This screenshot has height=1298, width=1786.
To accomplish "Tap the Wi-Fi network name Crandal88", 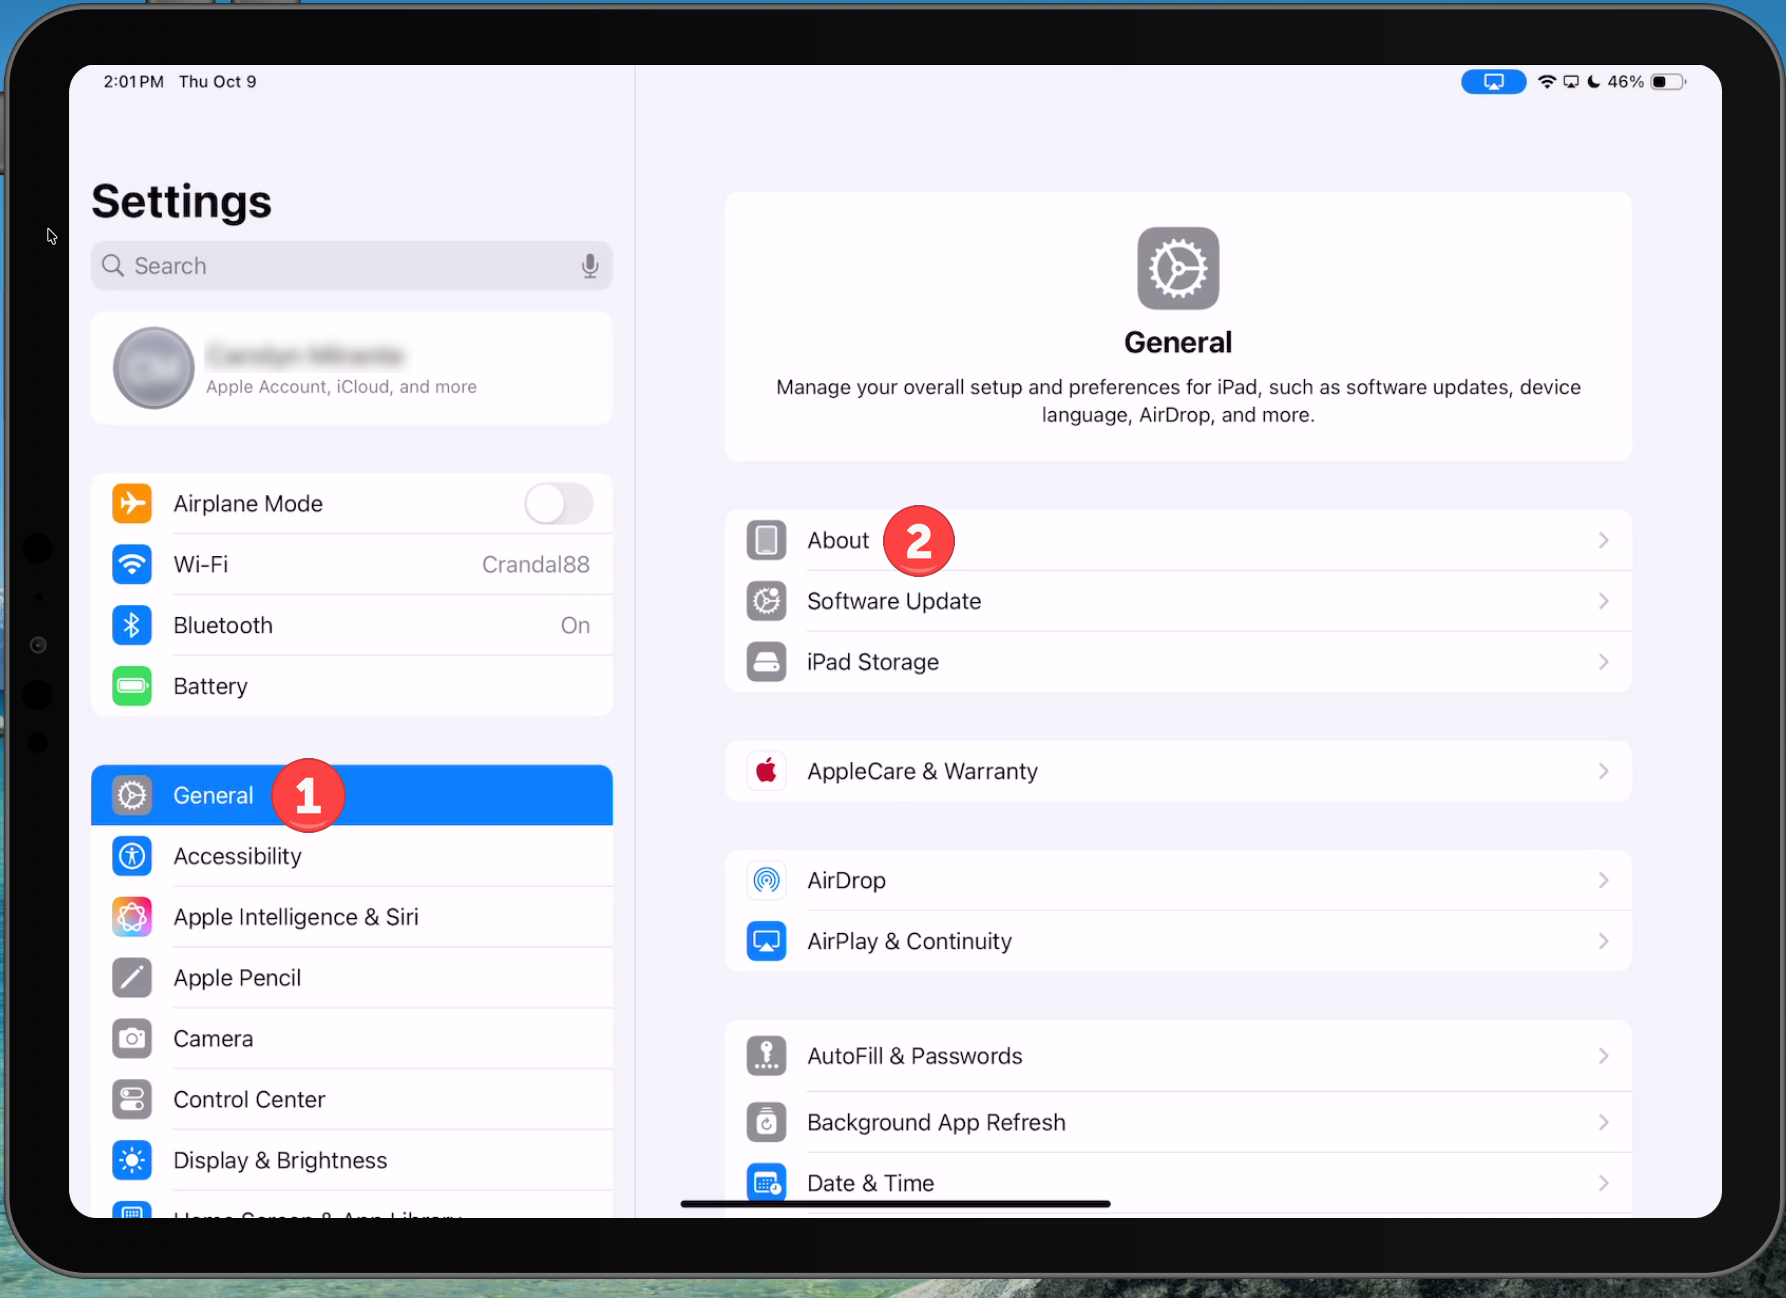I will click(536, 564).
